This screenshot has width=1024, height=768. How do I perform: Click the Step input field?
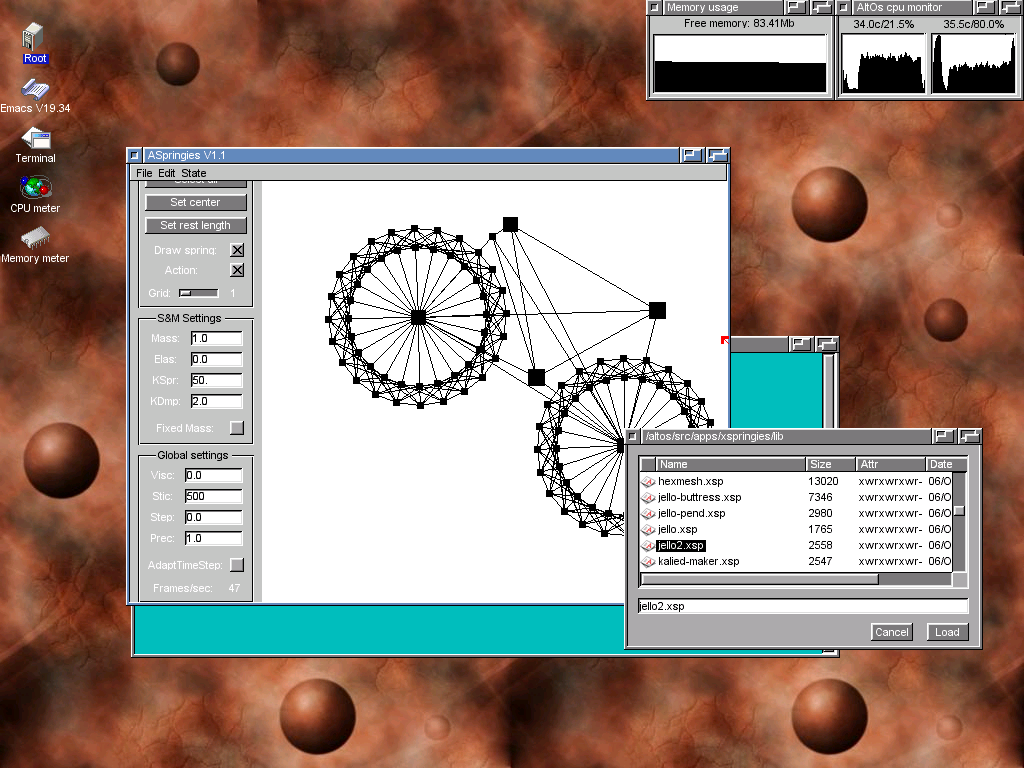click(x=214, y=517)
